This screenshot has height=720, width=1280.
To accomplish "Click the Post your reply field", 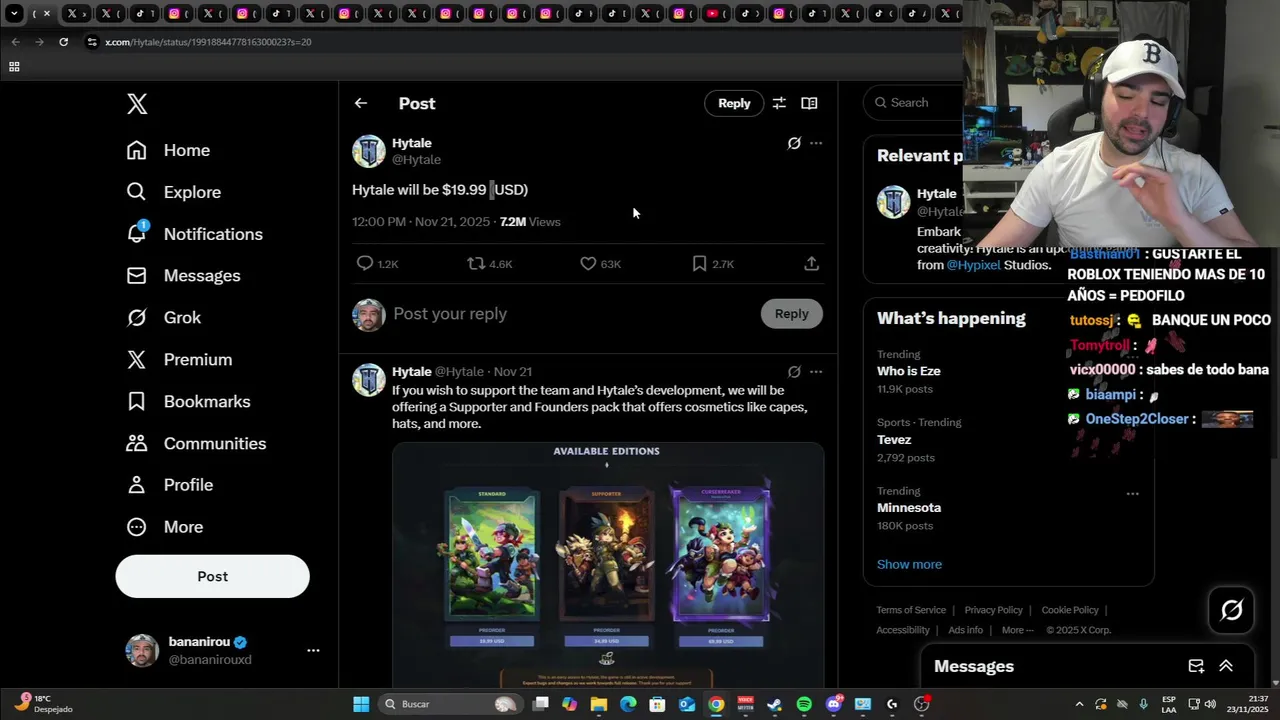I will point(570,314).
